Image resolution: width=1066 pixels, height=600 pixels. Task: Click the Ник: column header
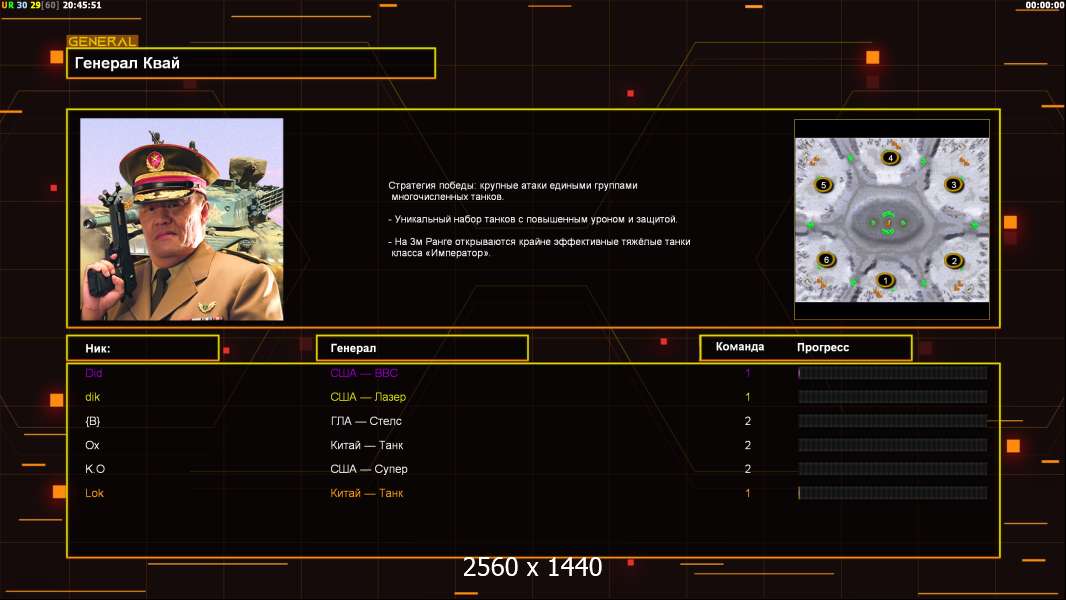(142, 348)
